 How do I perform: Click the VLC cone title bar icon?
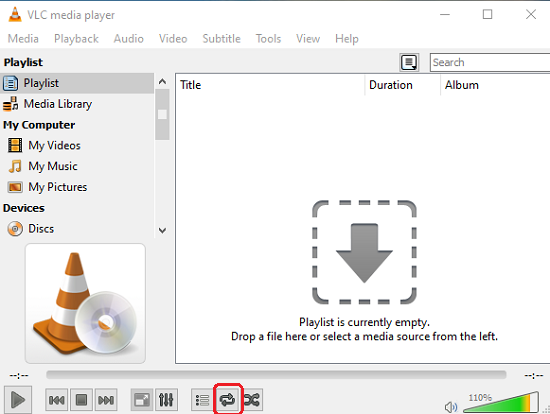(x=15, y=14)
